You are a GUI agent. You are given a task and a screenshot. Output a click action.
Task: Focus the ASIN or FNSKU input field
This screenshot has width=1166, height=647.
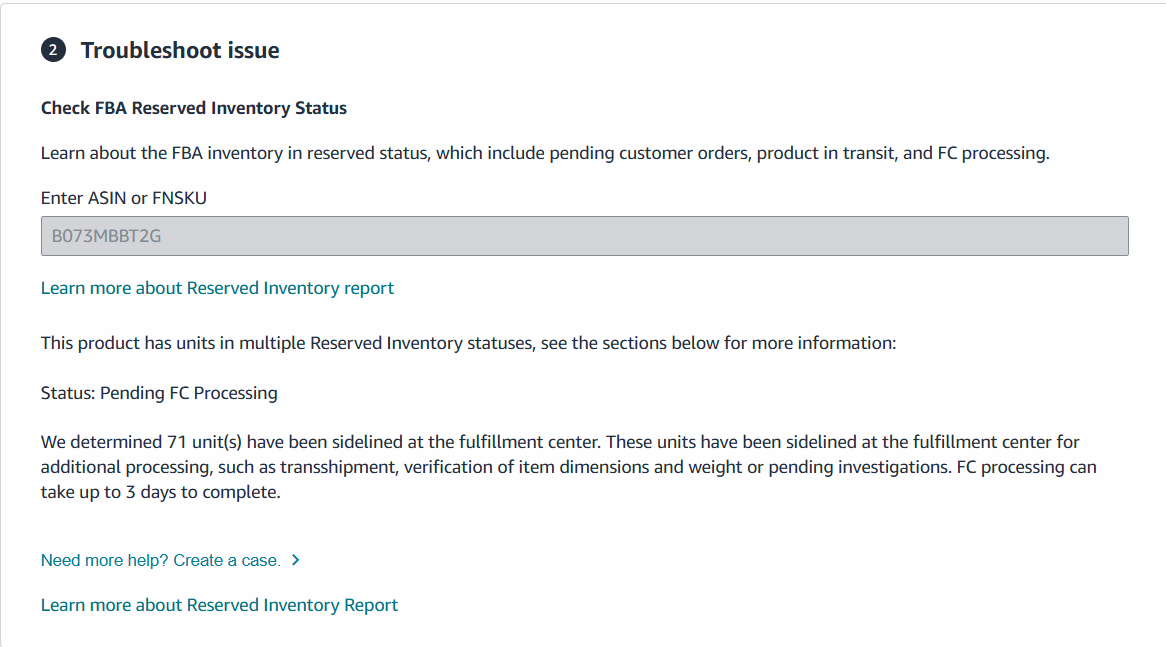pyautogui.click(x=584, y=236)
